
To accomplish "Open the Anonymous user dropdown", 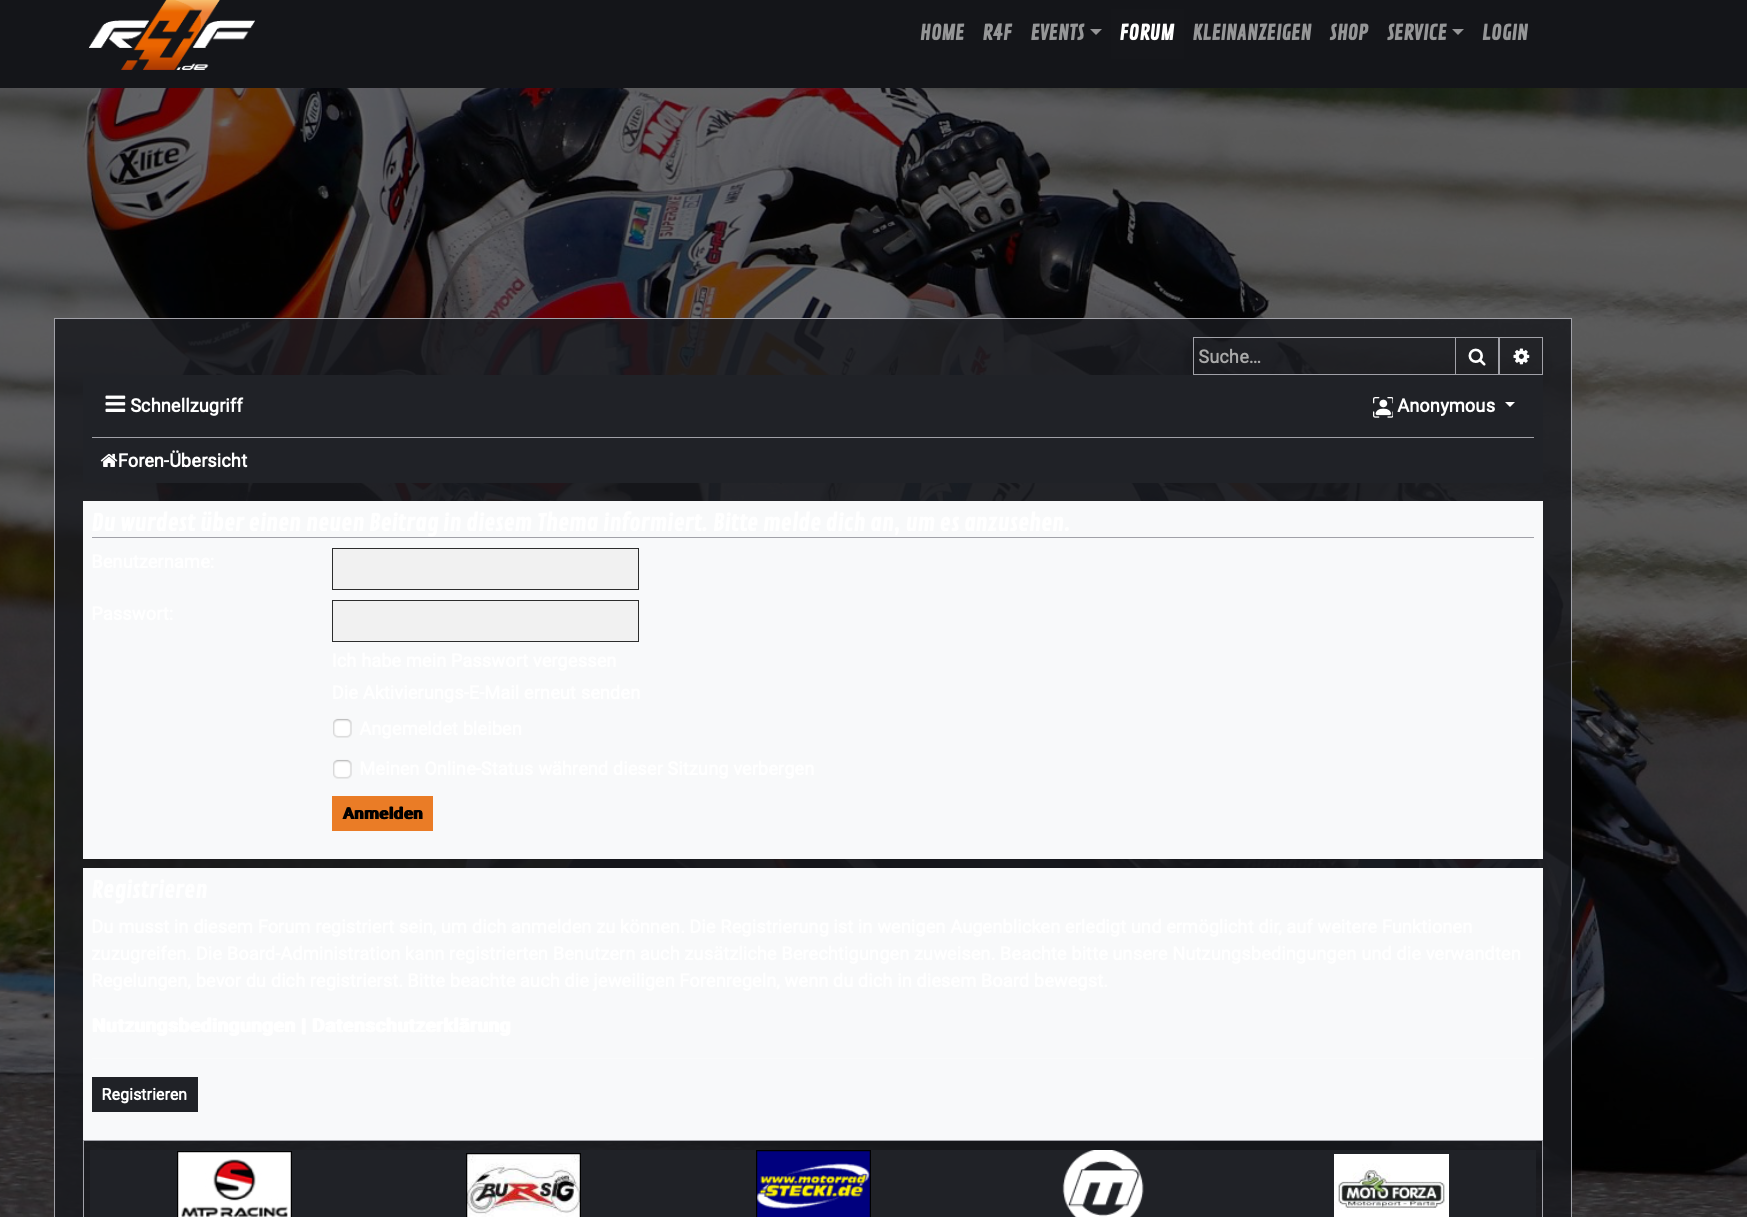I will tap(1443, 406).
